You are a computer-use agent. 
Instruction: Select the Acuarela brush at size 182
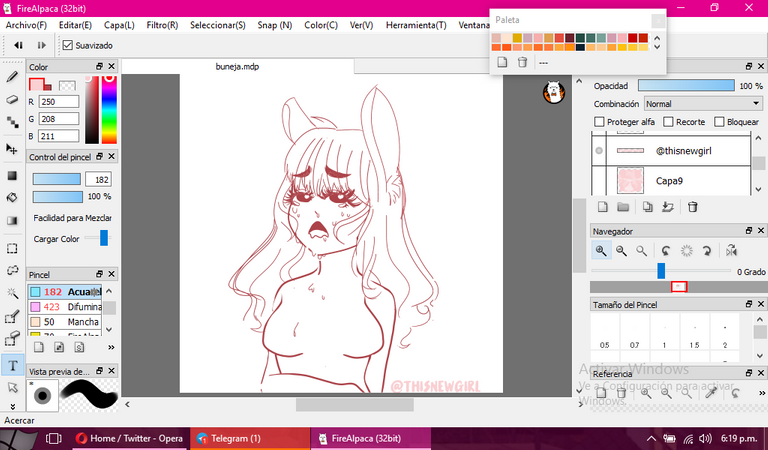65,292
